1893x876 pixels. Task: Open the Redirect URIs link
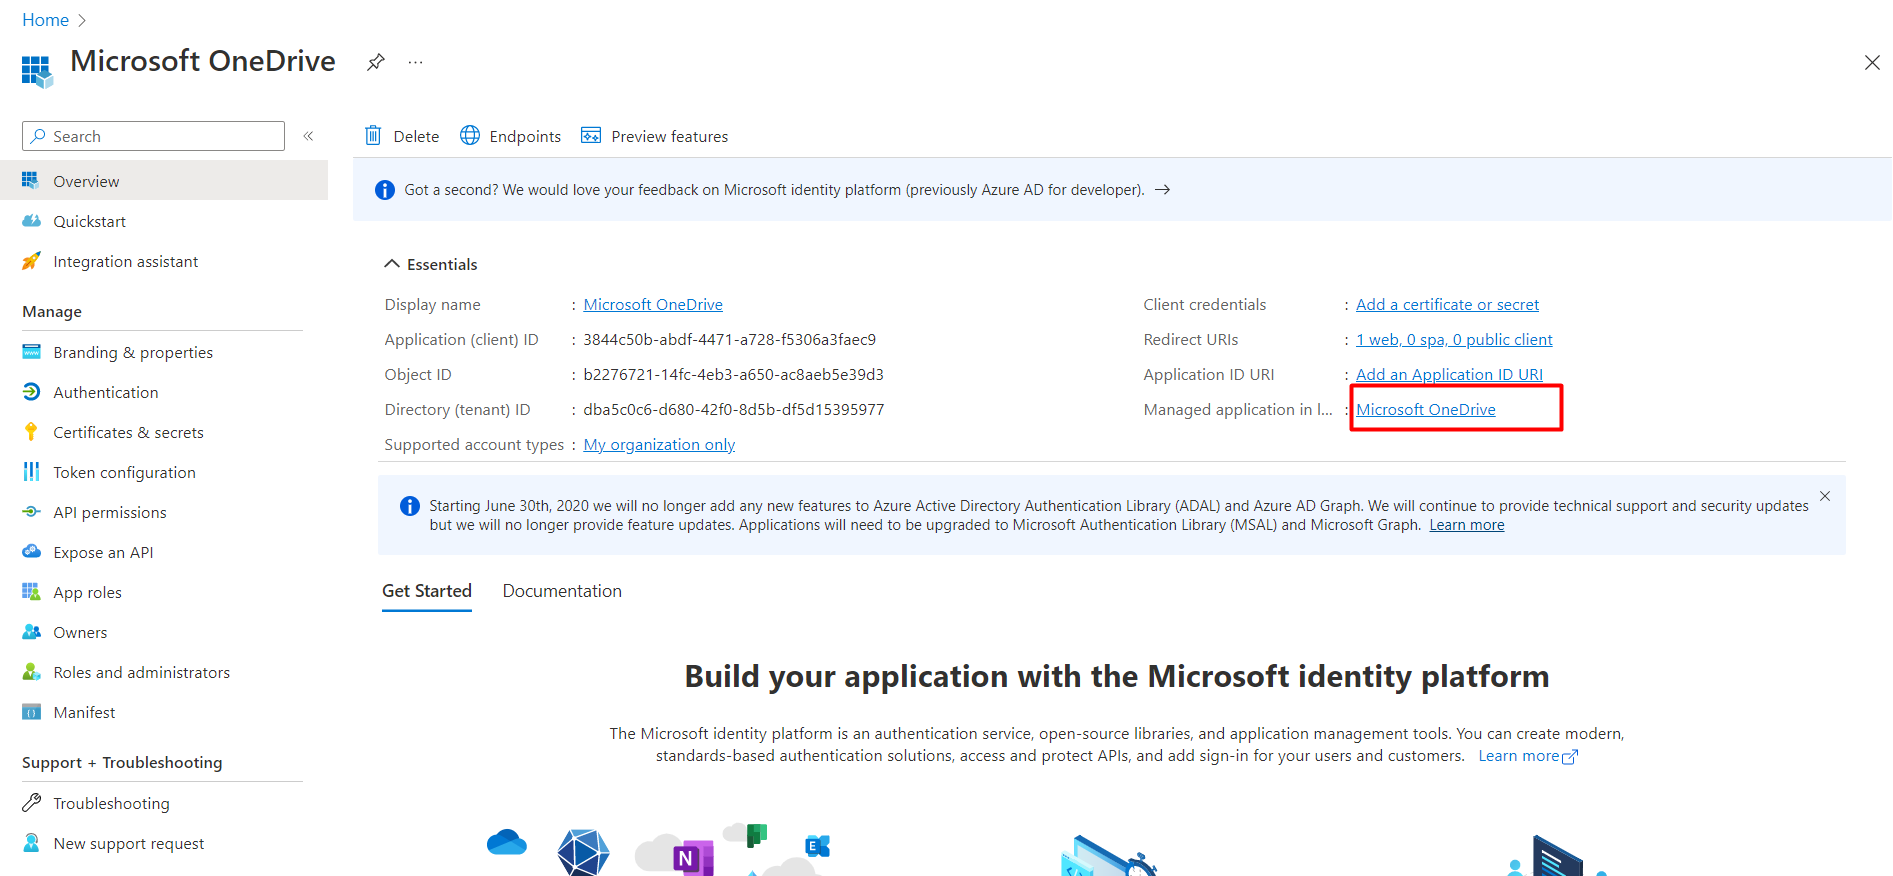[x=1454, y=339]
